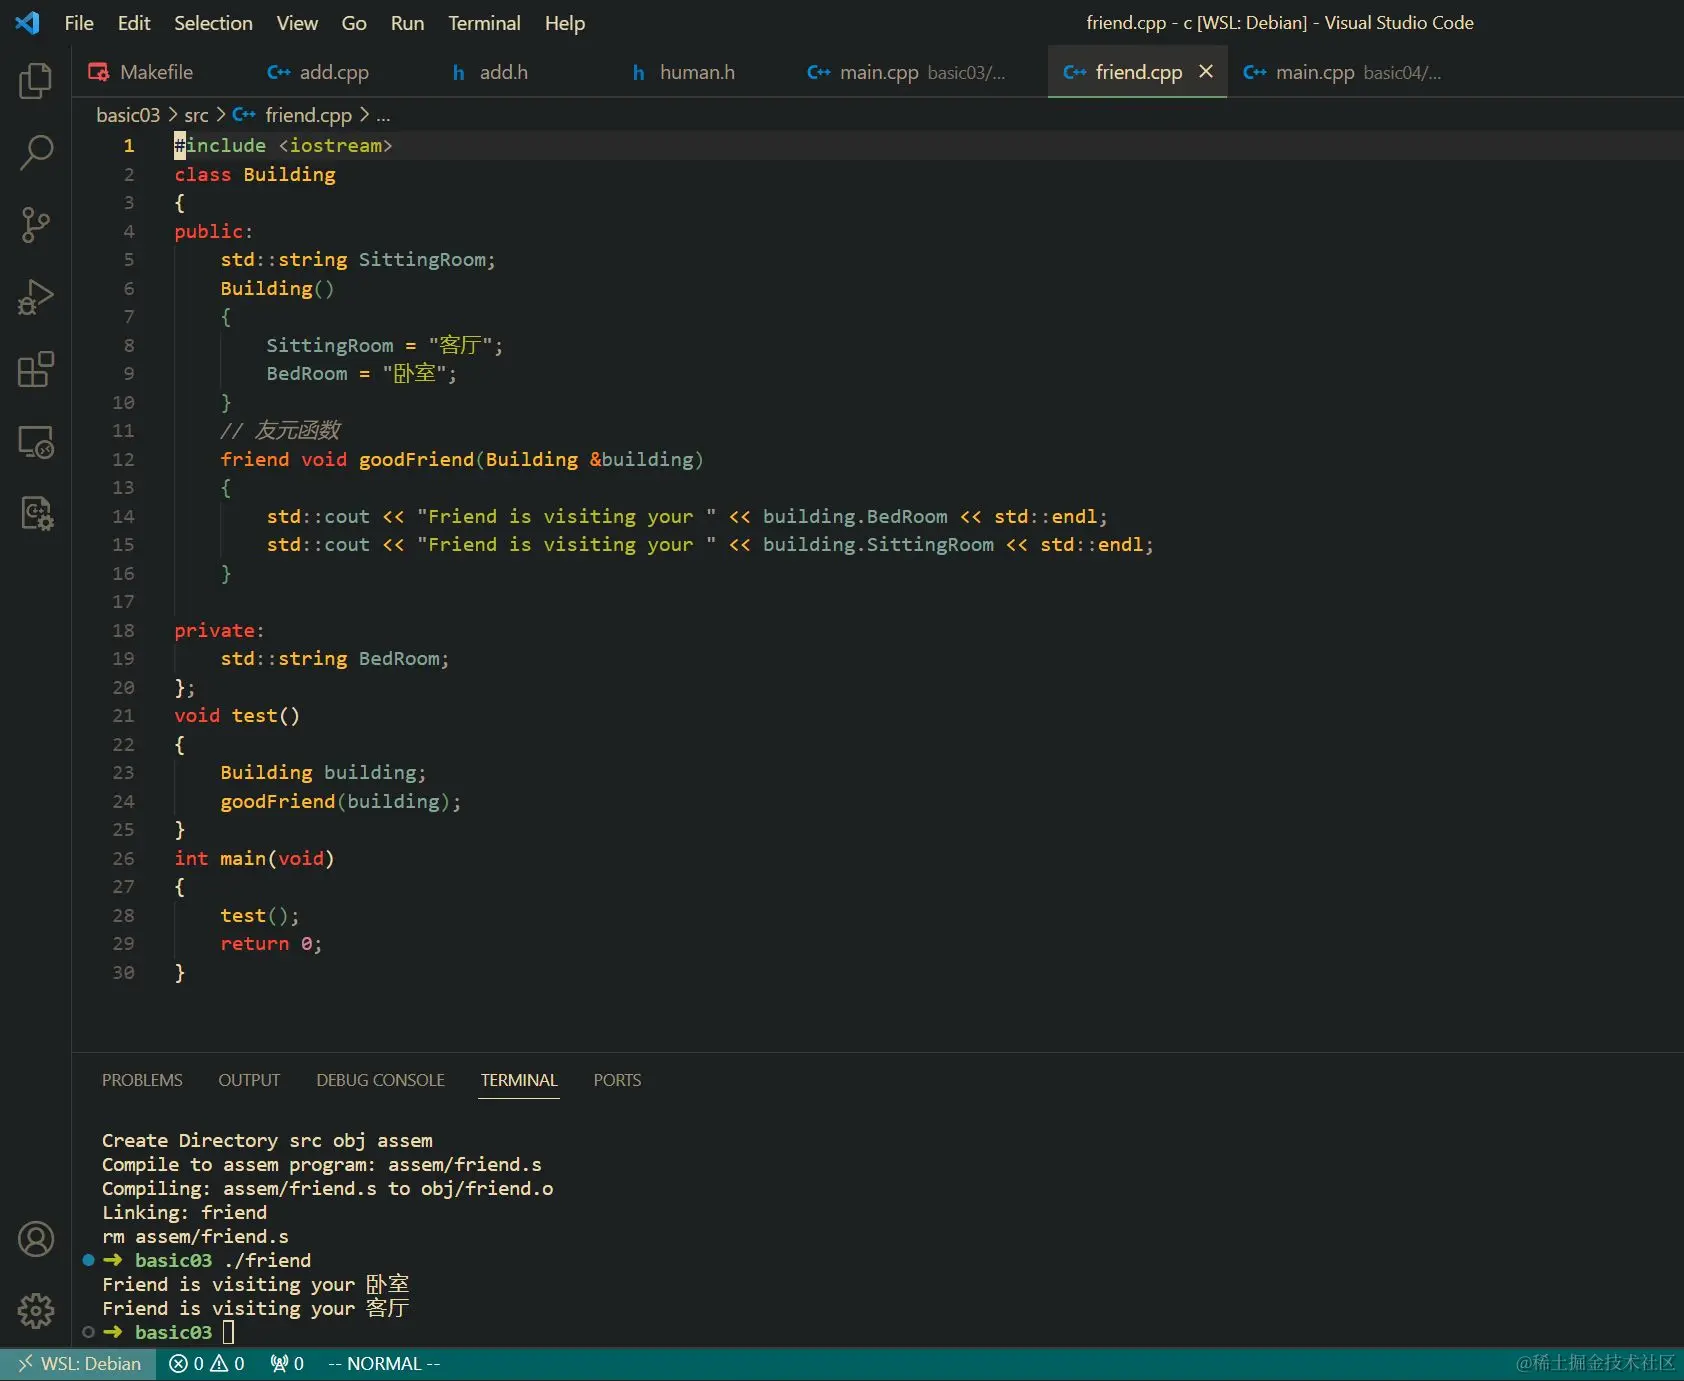
Task: Switch to the PROBLEMS panel tab
Action: click(142, 1080)
